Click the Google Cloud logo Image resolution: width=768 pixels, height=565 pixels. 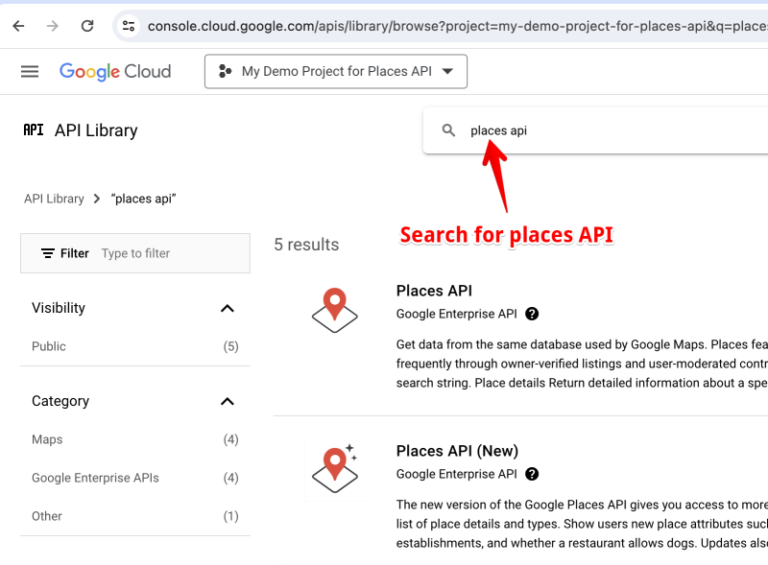pos(115,71)
